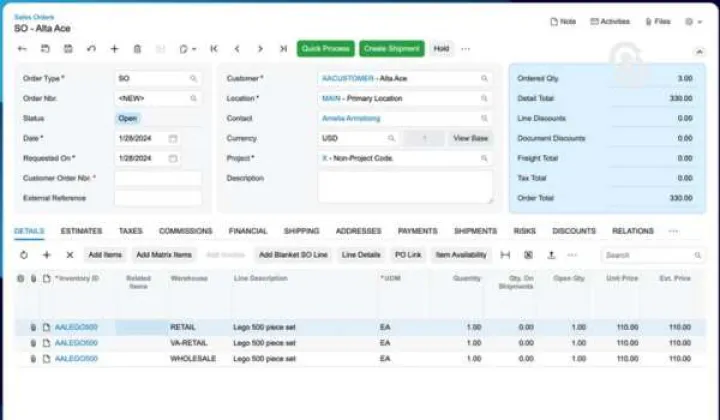Click the back arrow in the toolbar
Image resolution: width=720 pixels, height=420 pixels.
(22, 48)
